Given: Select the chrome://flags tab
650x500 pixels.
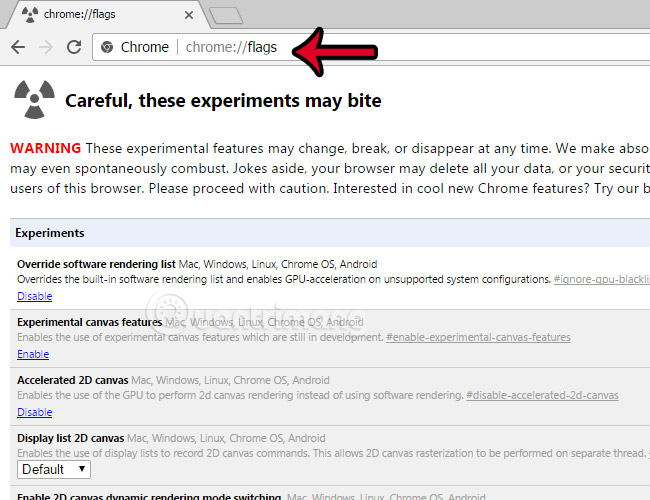Looking at the screenshot, I should pos(100,13).
